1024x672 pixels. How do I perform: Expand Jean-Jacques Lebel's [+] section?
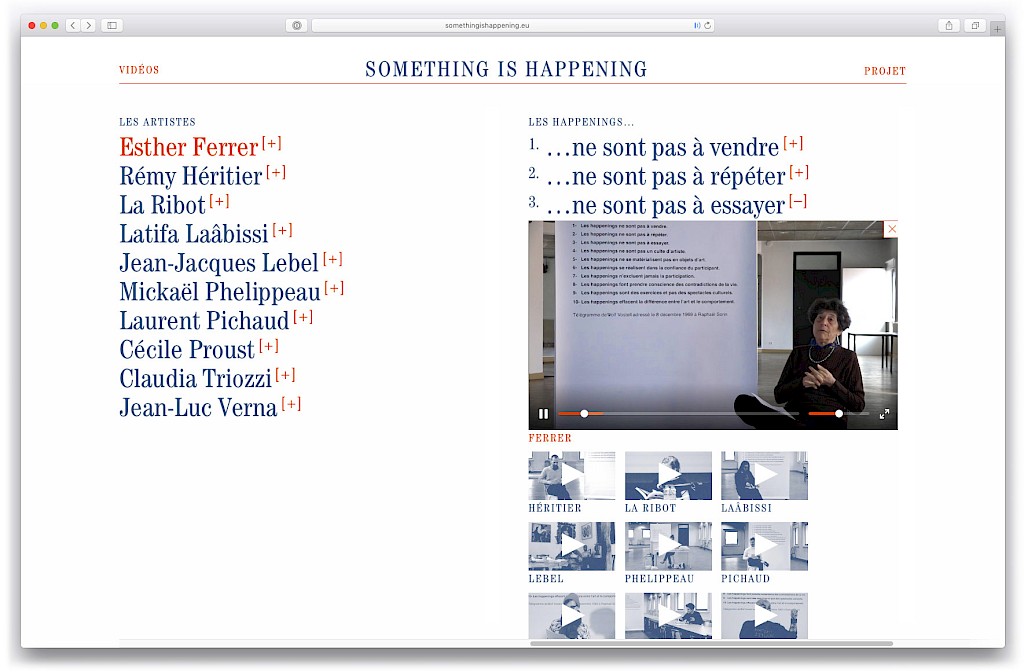(x=332, y=259)
